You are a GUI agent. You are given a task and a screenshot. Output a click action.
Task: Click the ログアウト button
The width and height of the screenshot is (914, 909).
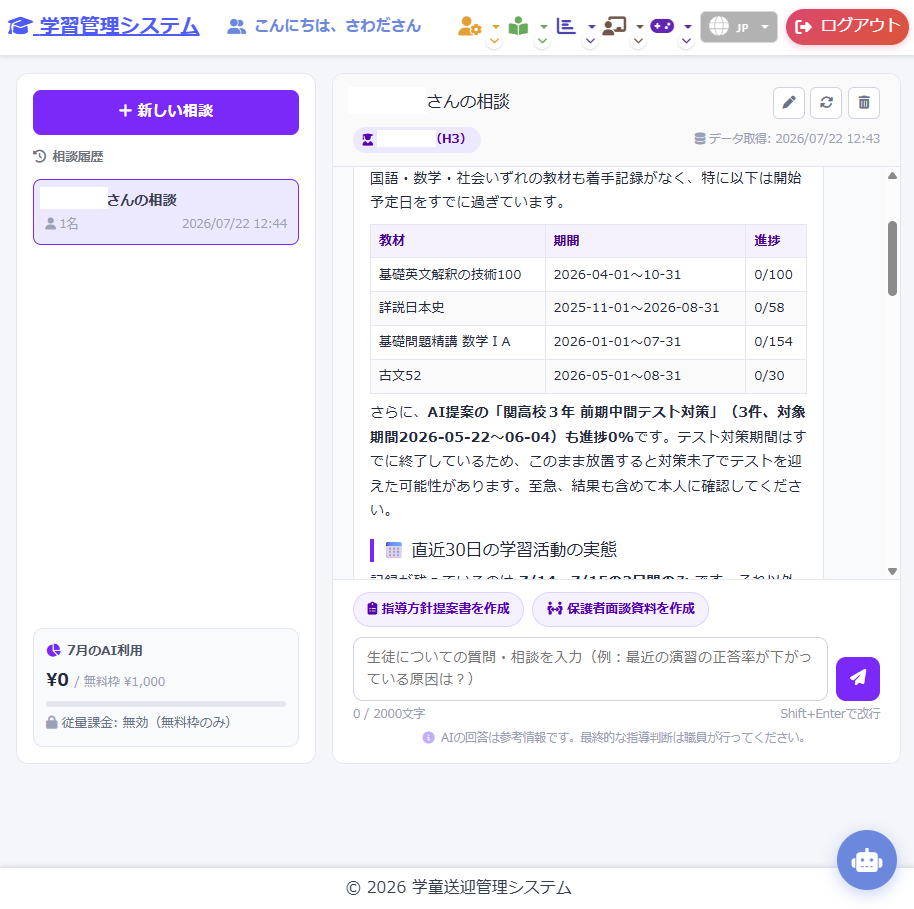(847, 26)
